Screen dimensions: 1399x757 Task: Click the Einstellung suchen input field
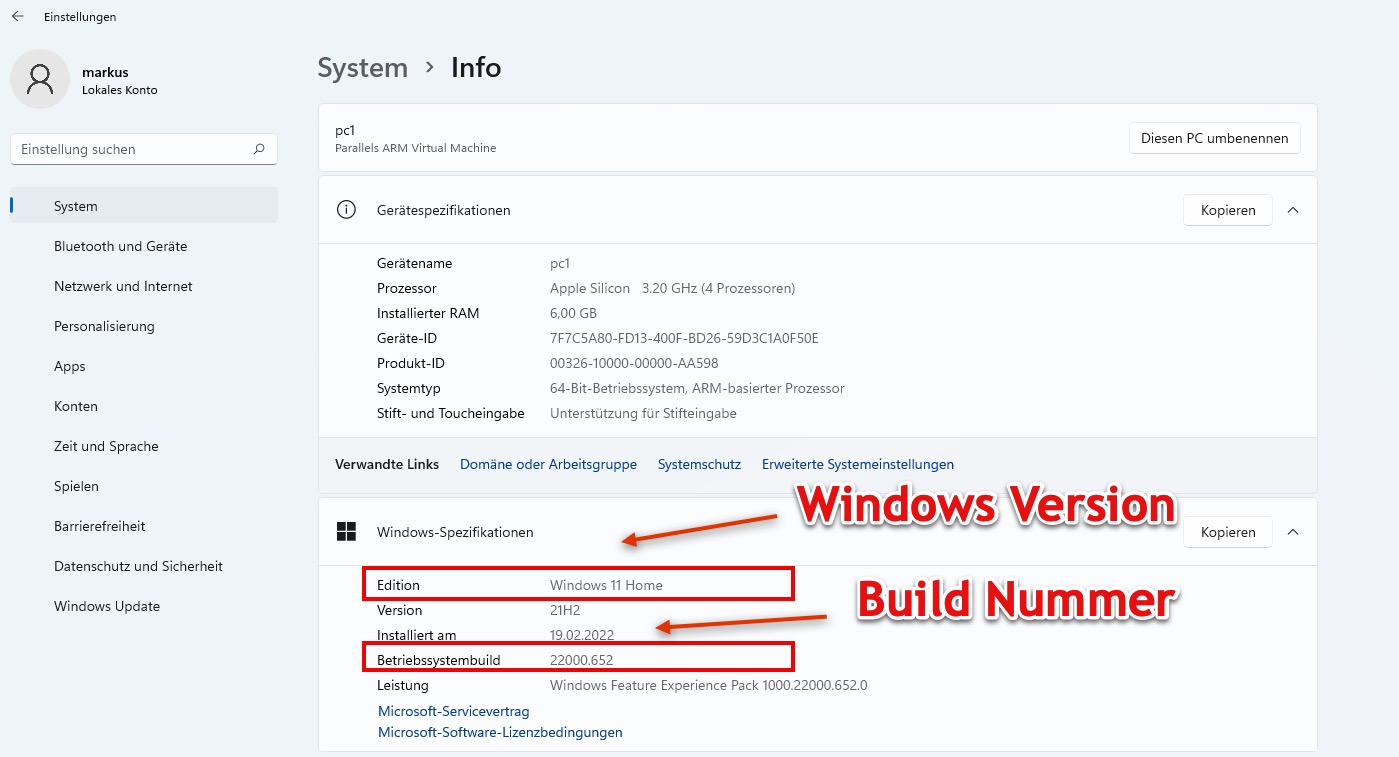coord(130,148)
